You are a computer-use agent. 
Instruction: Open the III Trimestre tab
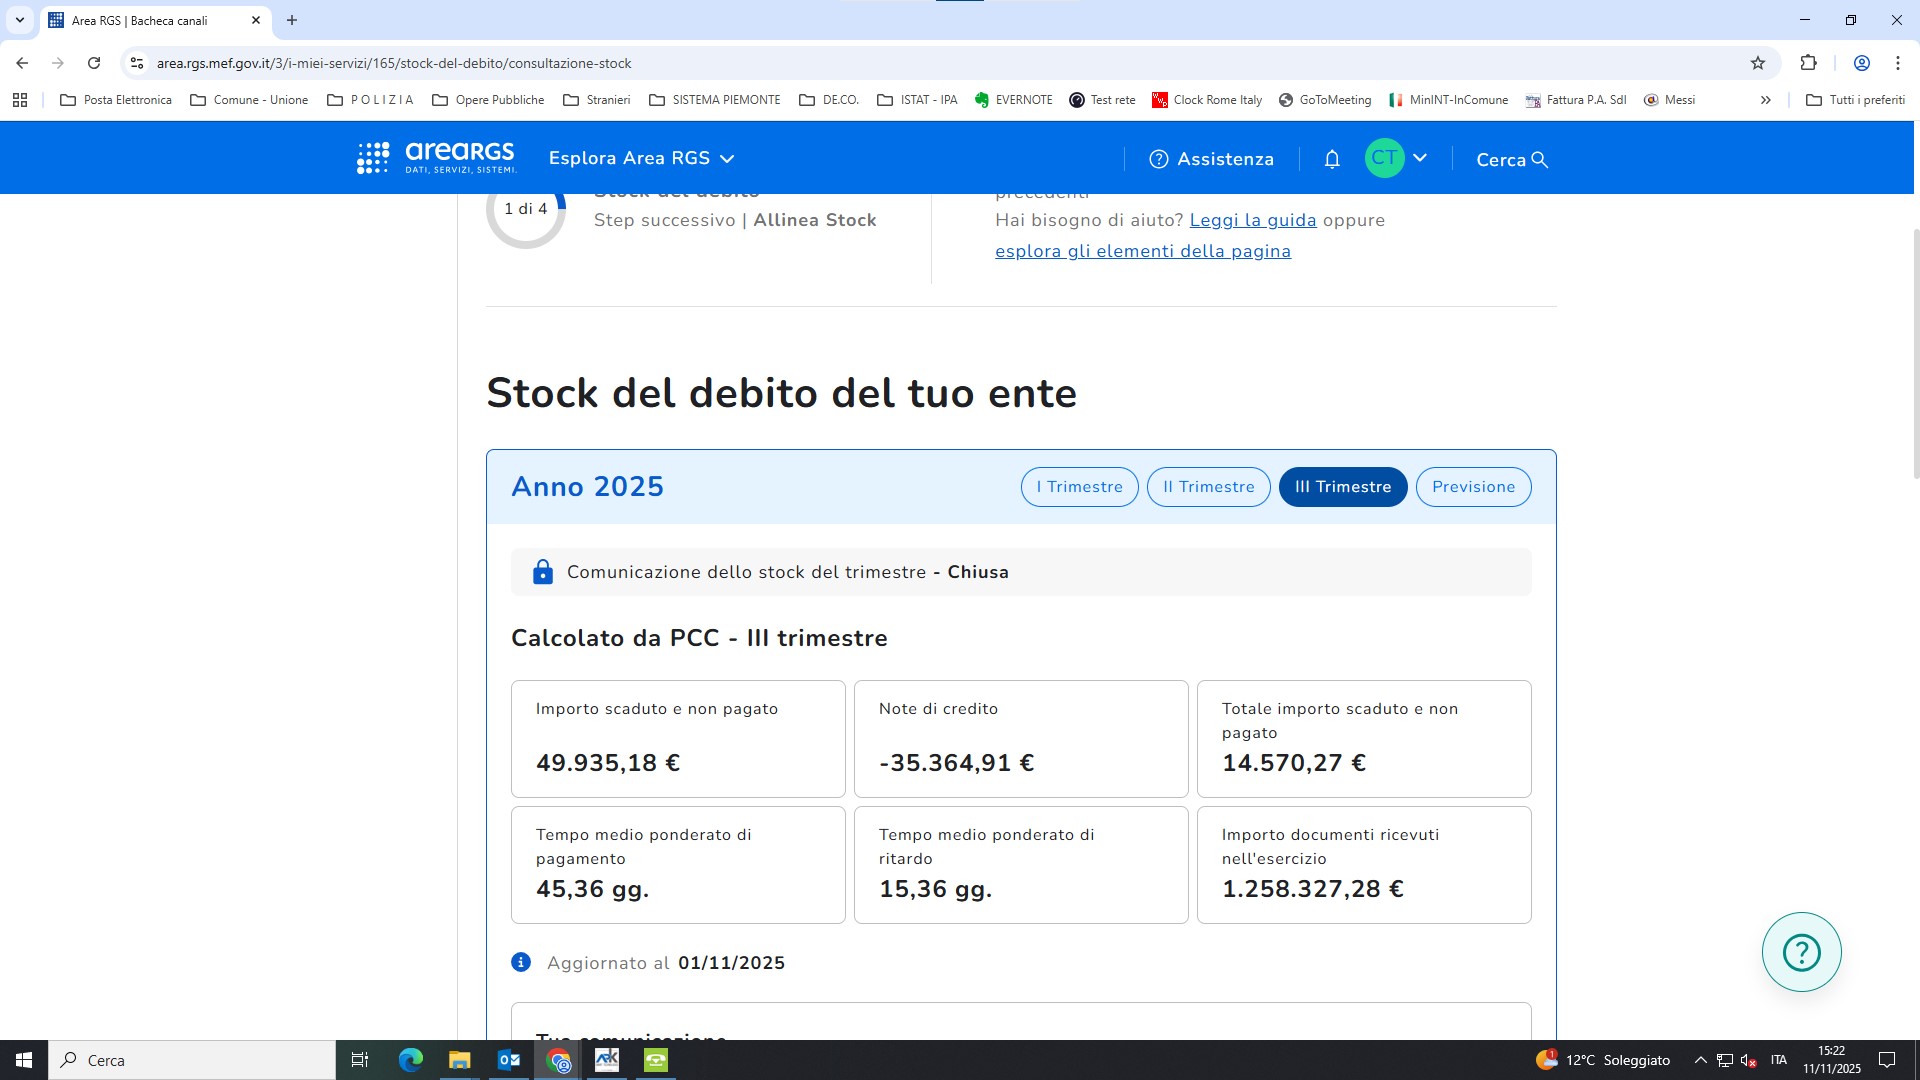pyautogui.click(x=1342, y=487)
